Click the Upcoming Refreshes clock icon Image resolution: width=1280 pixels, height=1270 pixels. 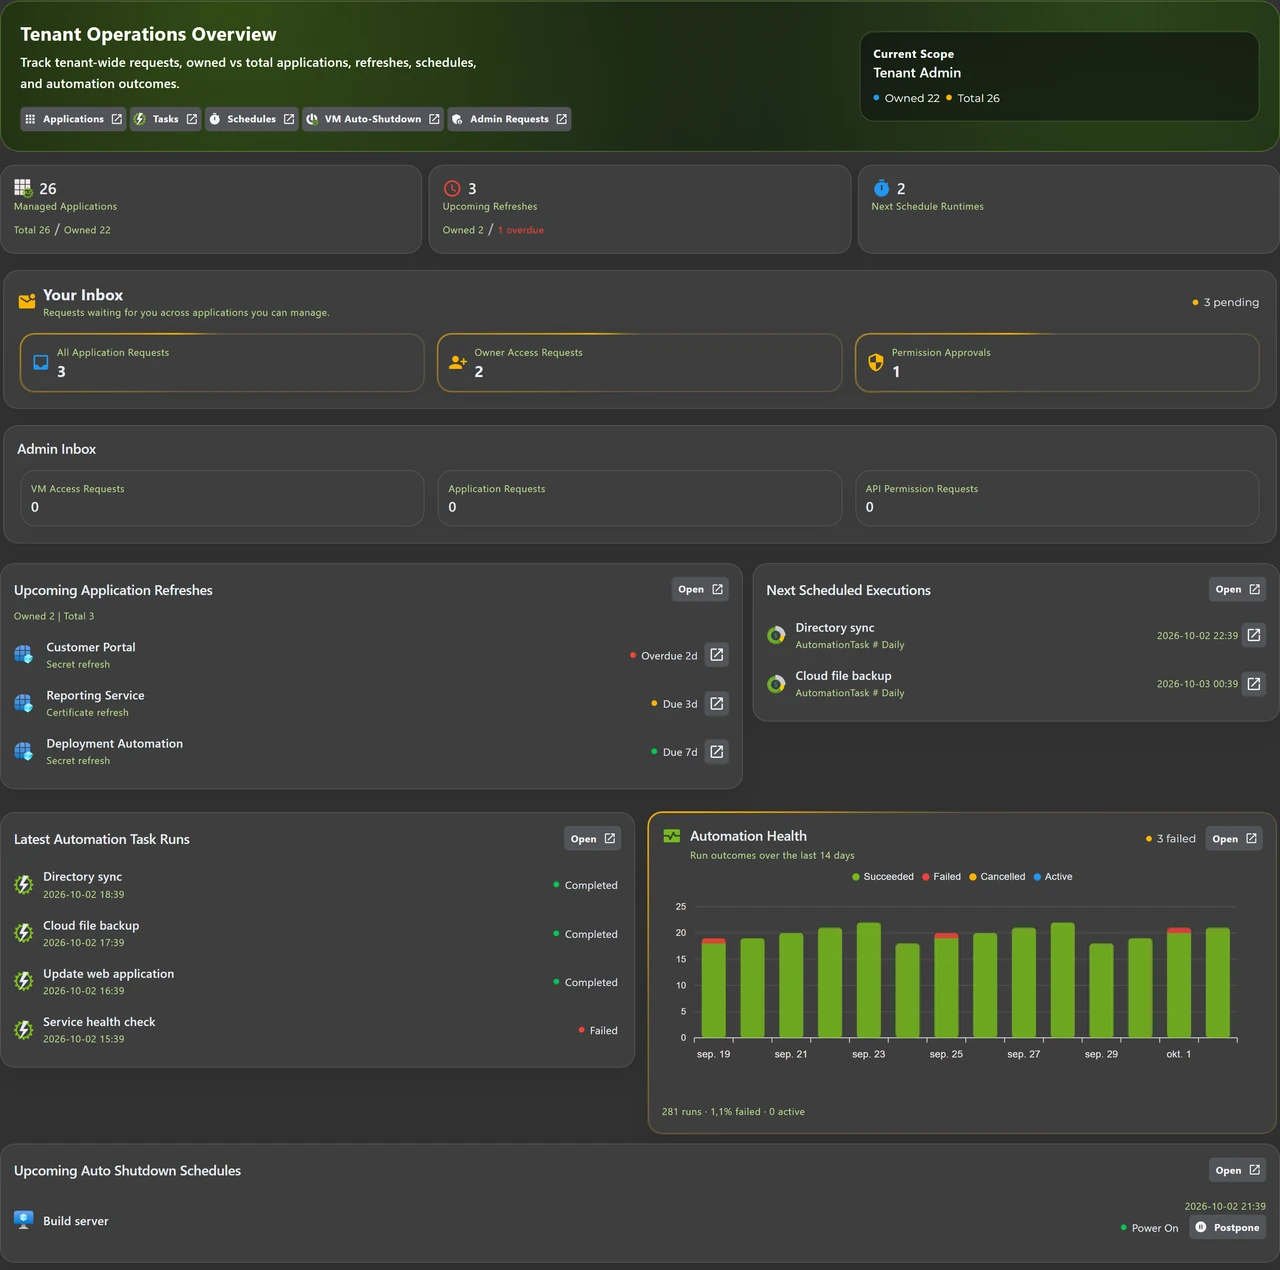click(x=452, y=188)
